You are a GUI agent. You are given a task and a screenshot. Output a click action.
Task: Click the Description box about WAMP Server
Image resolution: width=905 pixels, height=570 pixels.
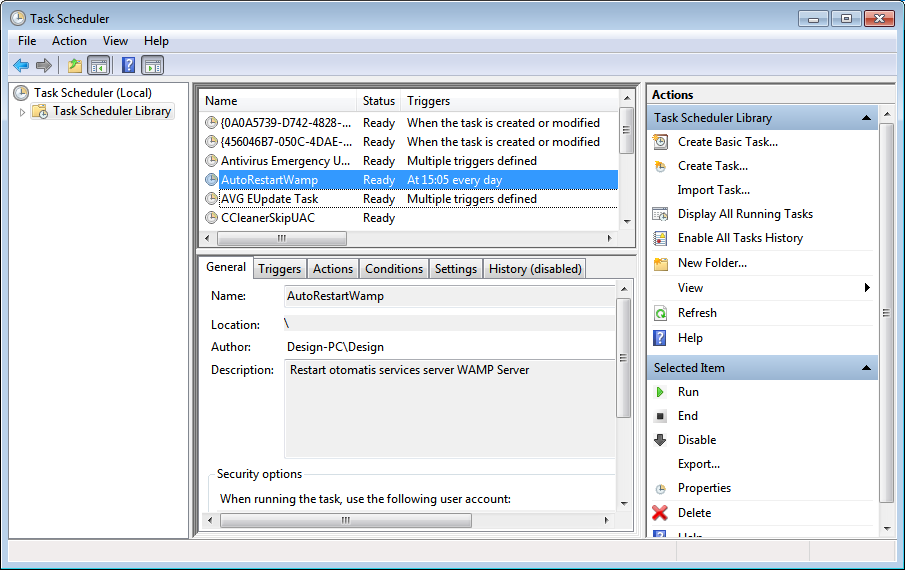click(450, 408)
